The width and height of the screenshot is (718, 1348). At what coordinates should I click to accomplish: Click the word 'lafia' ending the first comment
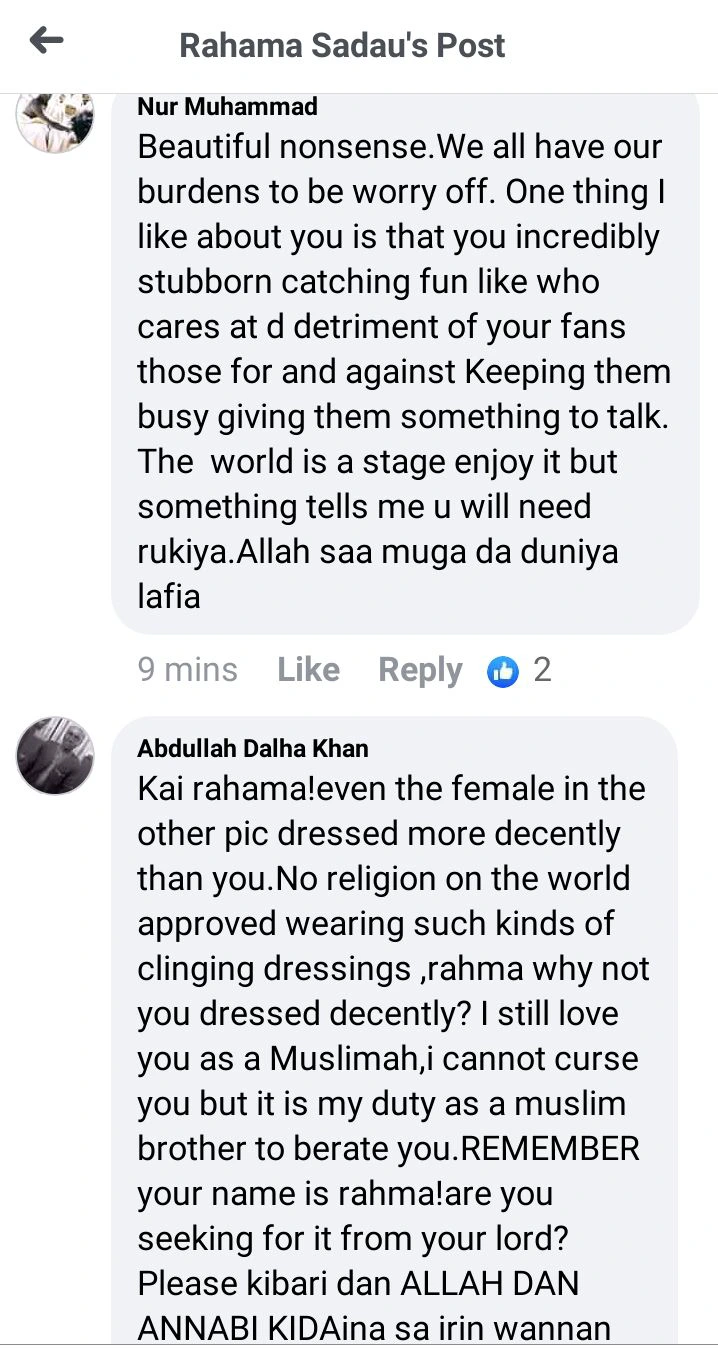pos(169,597)
